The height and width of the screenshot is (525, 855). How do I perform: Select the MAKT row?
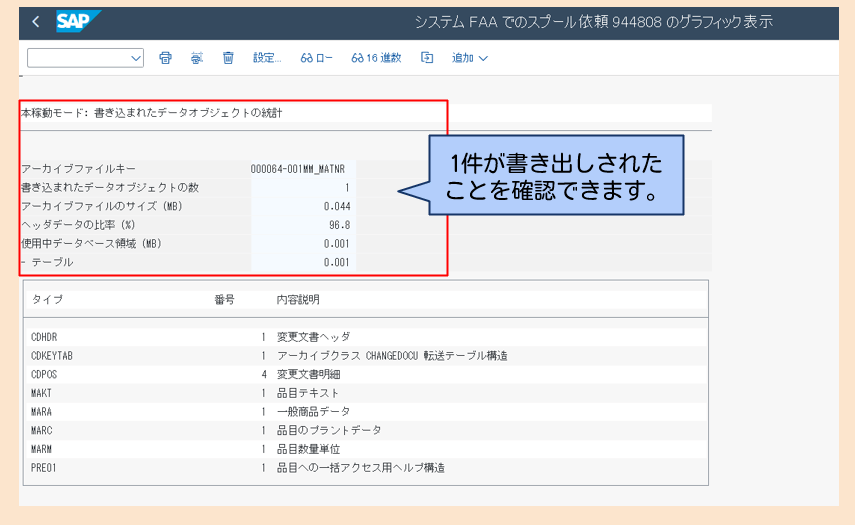click(366, 393)
